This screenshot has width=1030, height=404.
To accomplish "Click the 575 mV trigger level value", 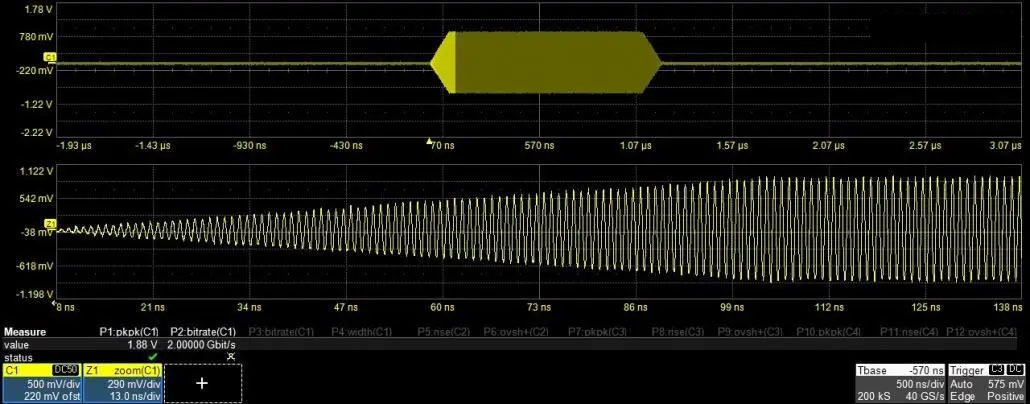I will coord(1005,383).
